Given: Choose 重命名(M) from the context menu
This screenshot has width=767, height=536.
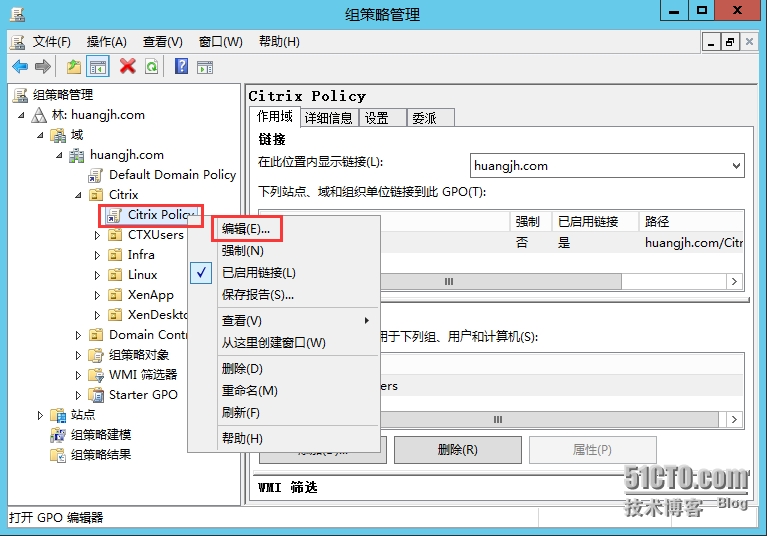Looking at the screenshot, I should click(x=284, y=391).
